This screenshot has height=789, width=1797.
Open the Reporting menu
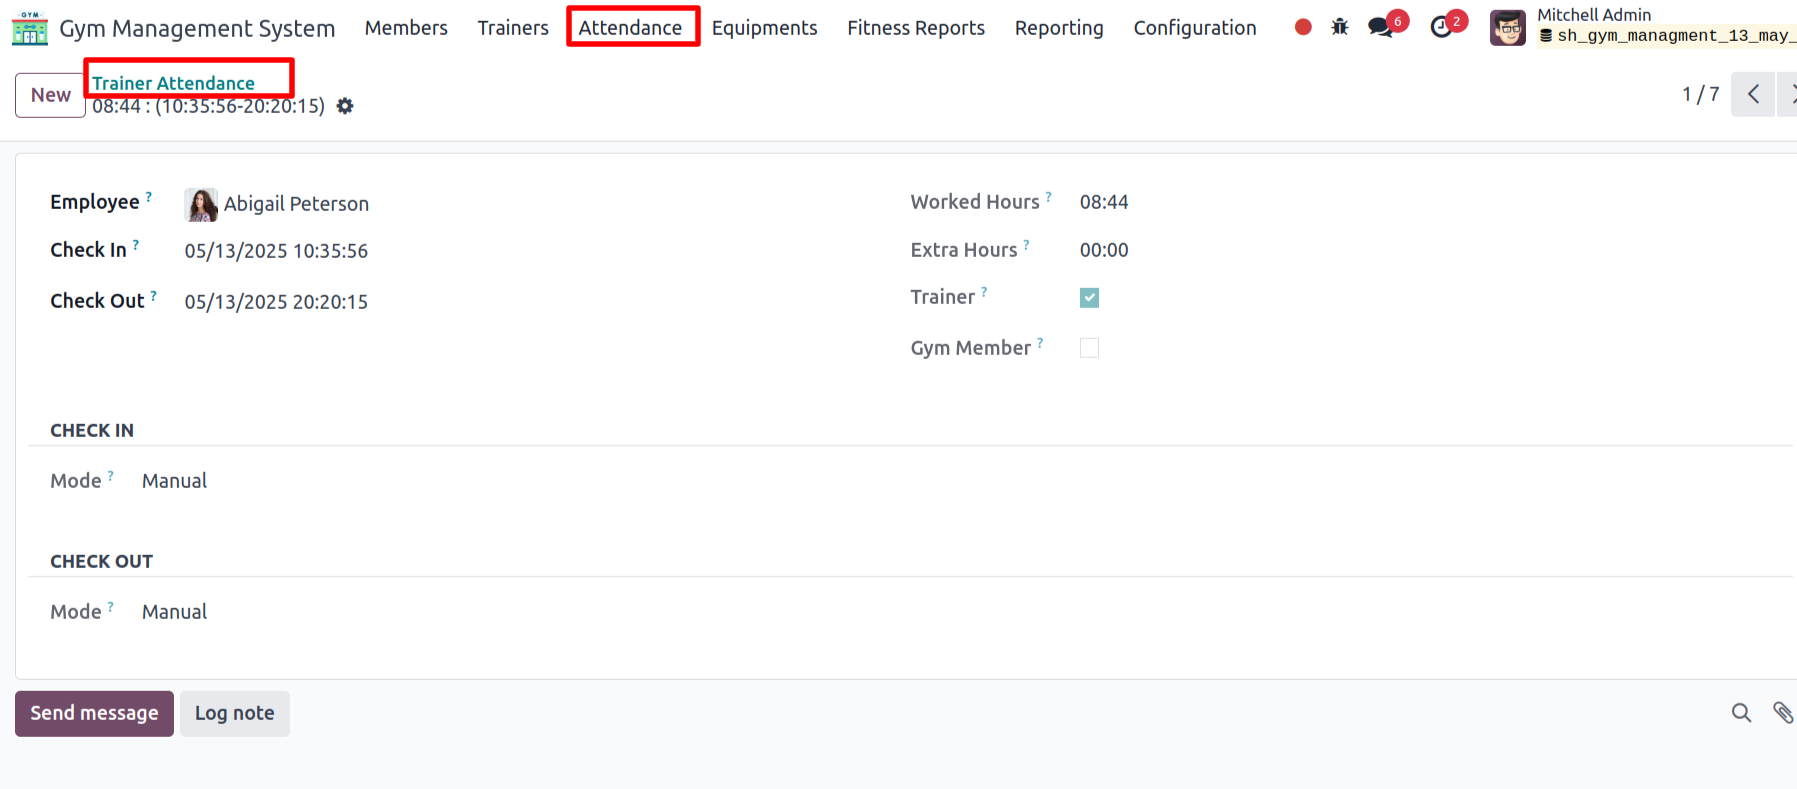click(x=1059, y=28)
